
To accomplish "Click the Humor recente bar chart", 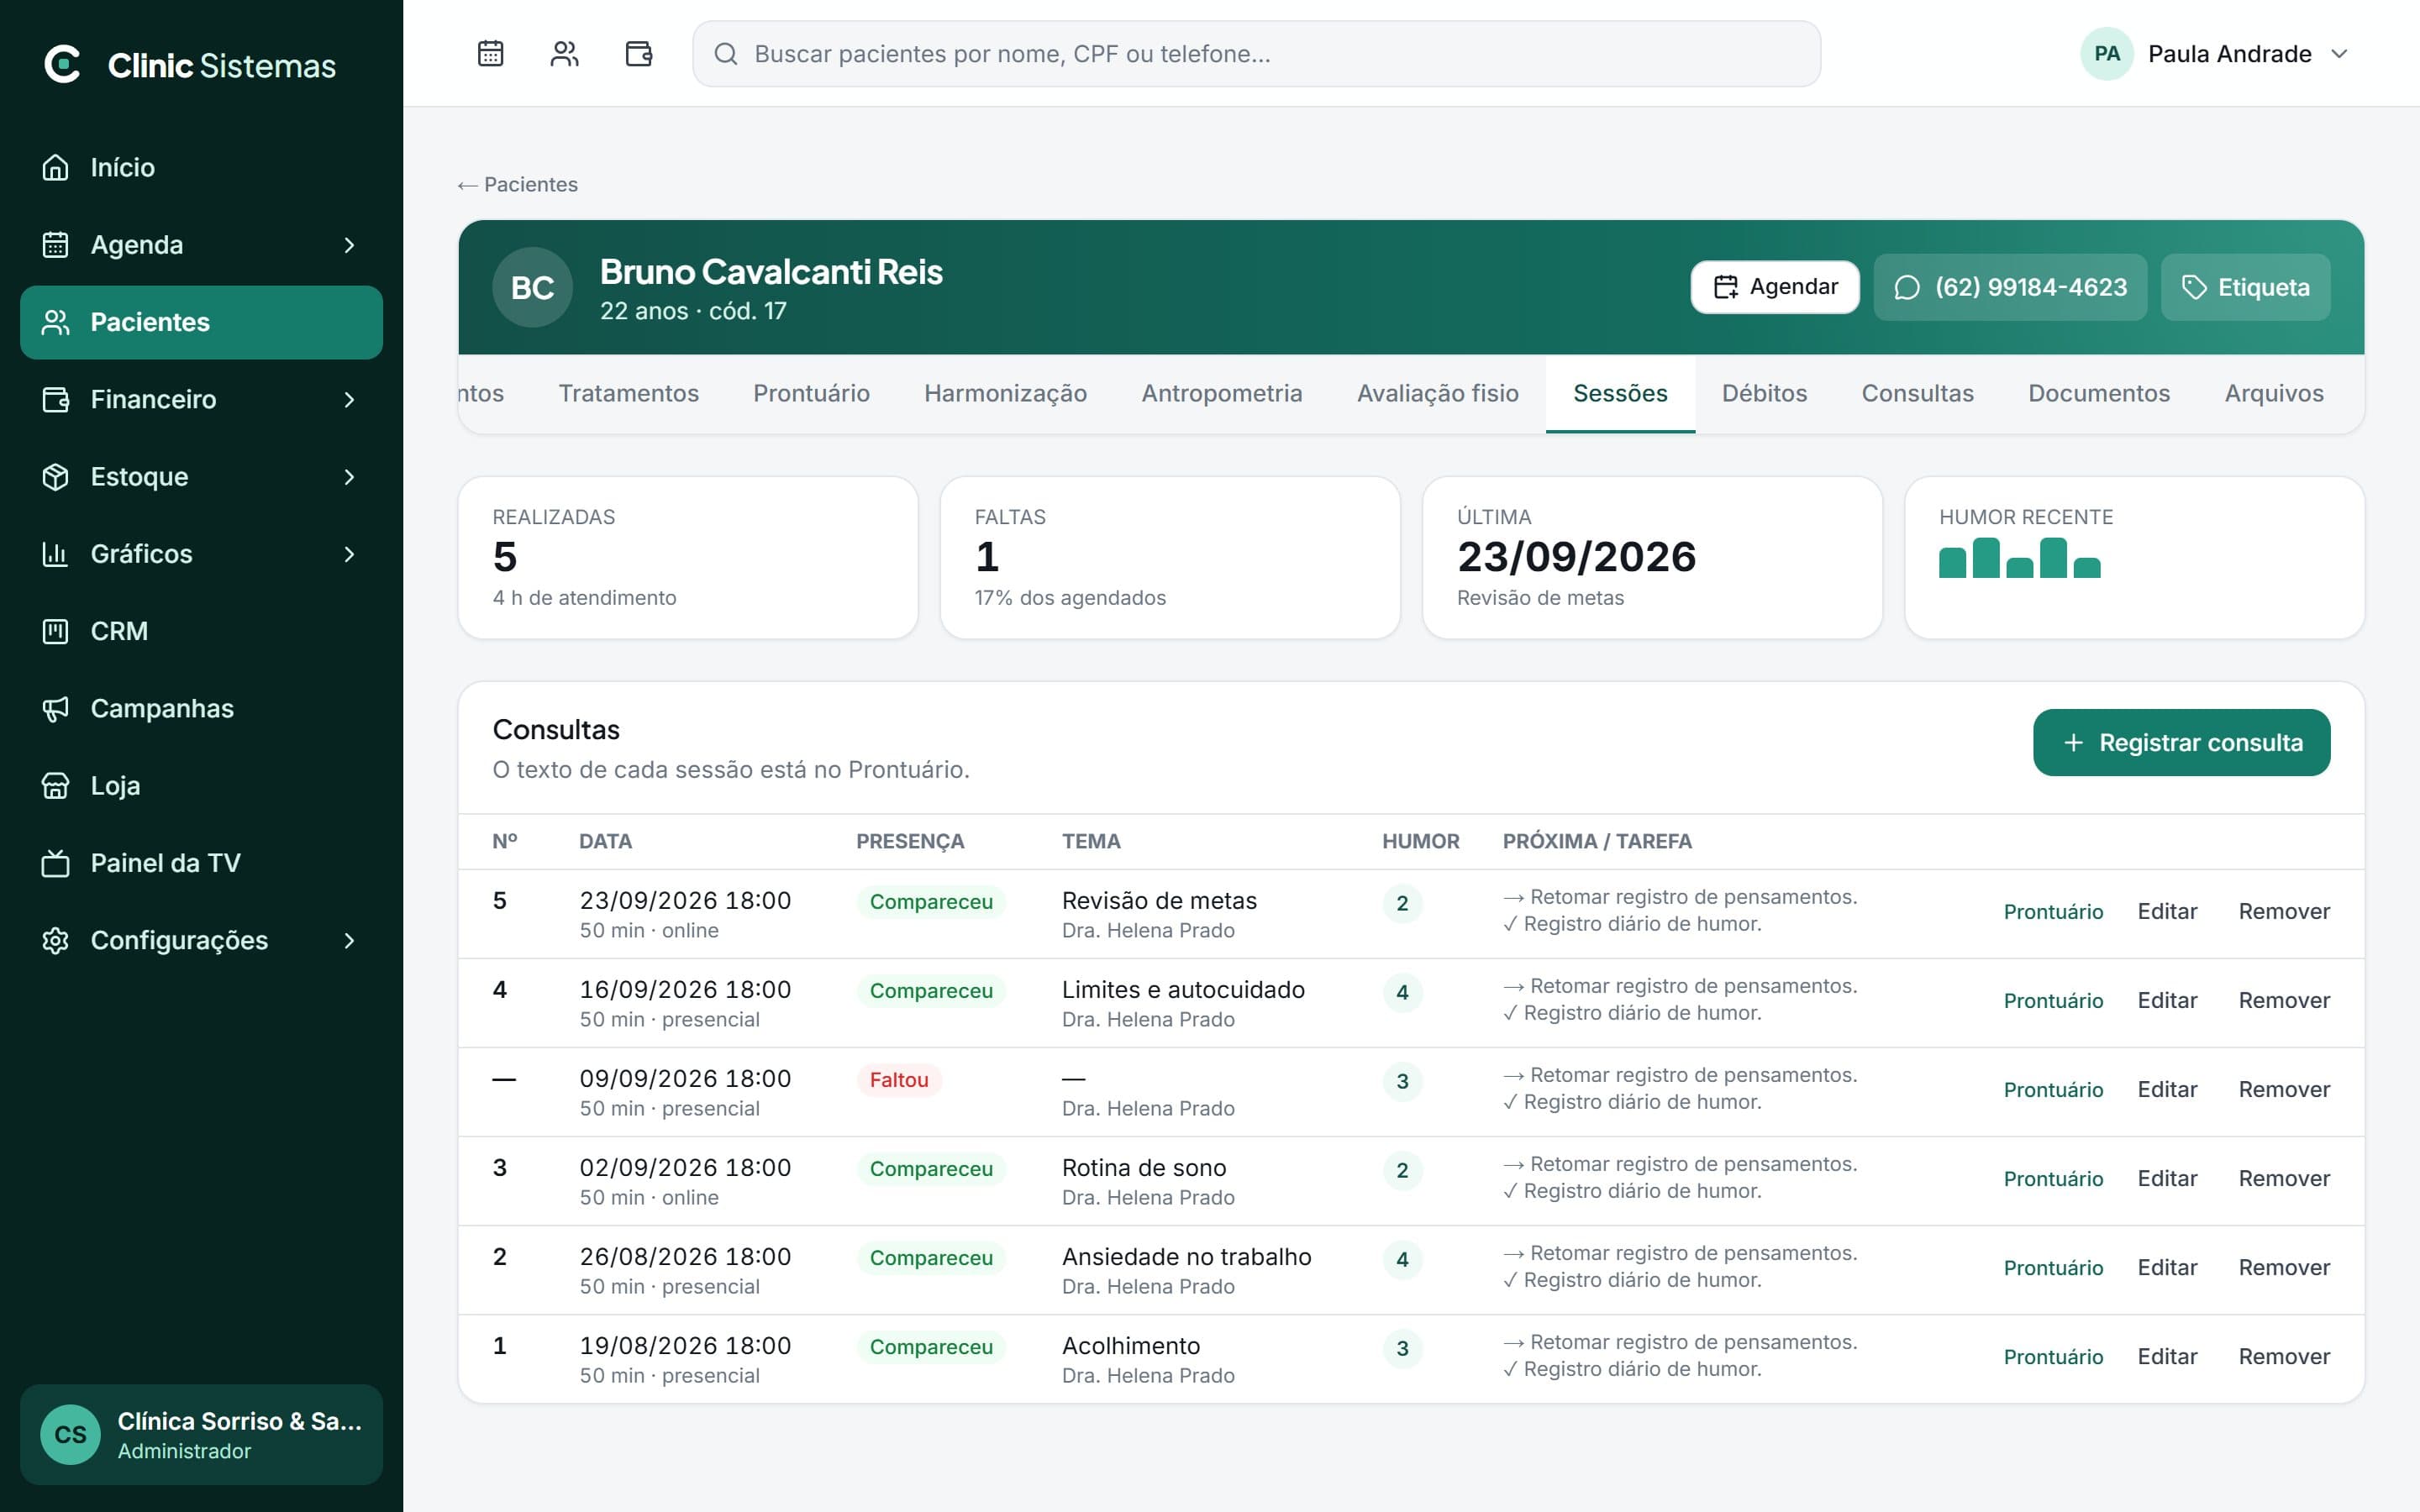I will click(x=2019, y=558).
